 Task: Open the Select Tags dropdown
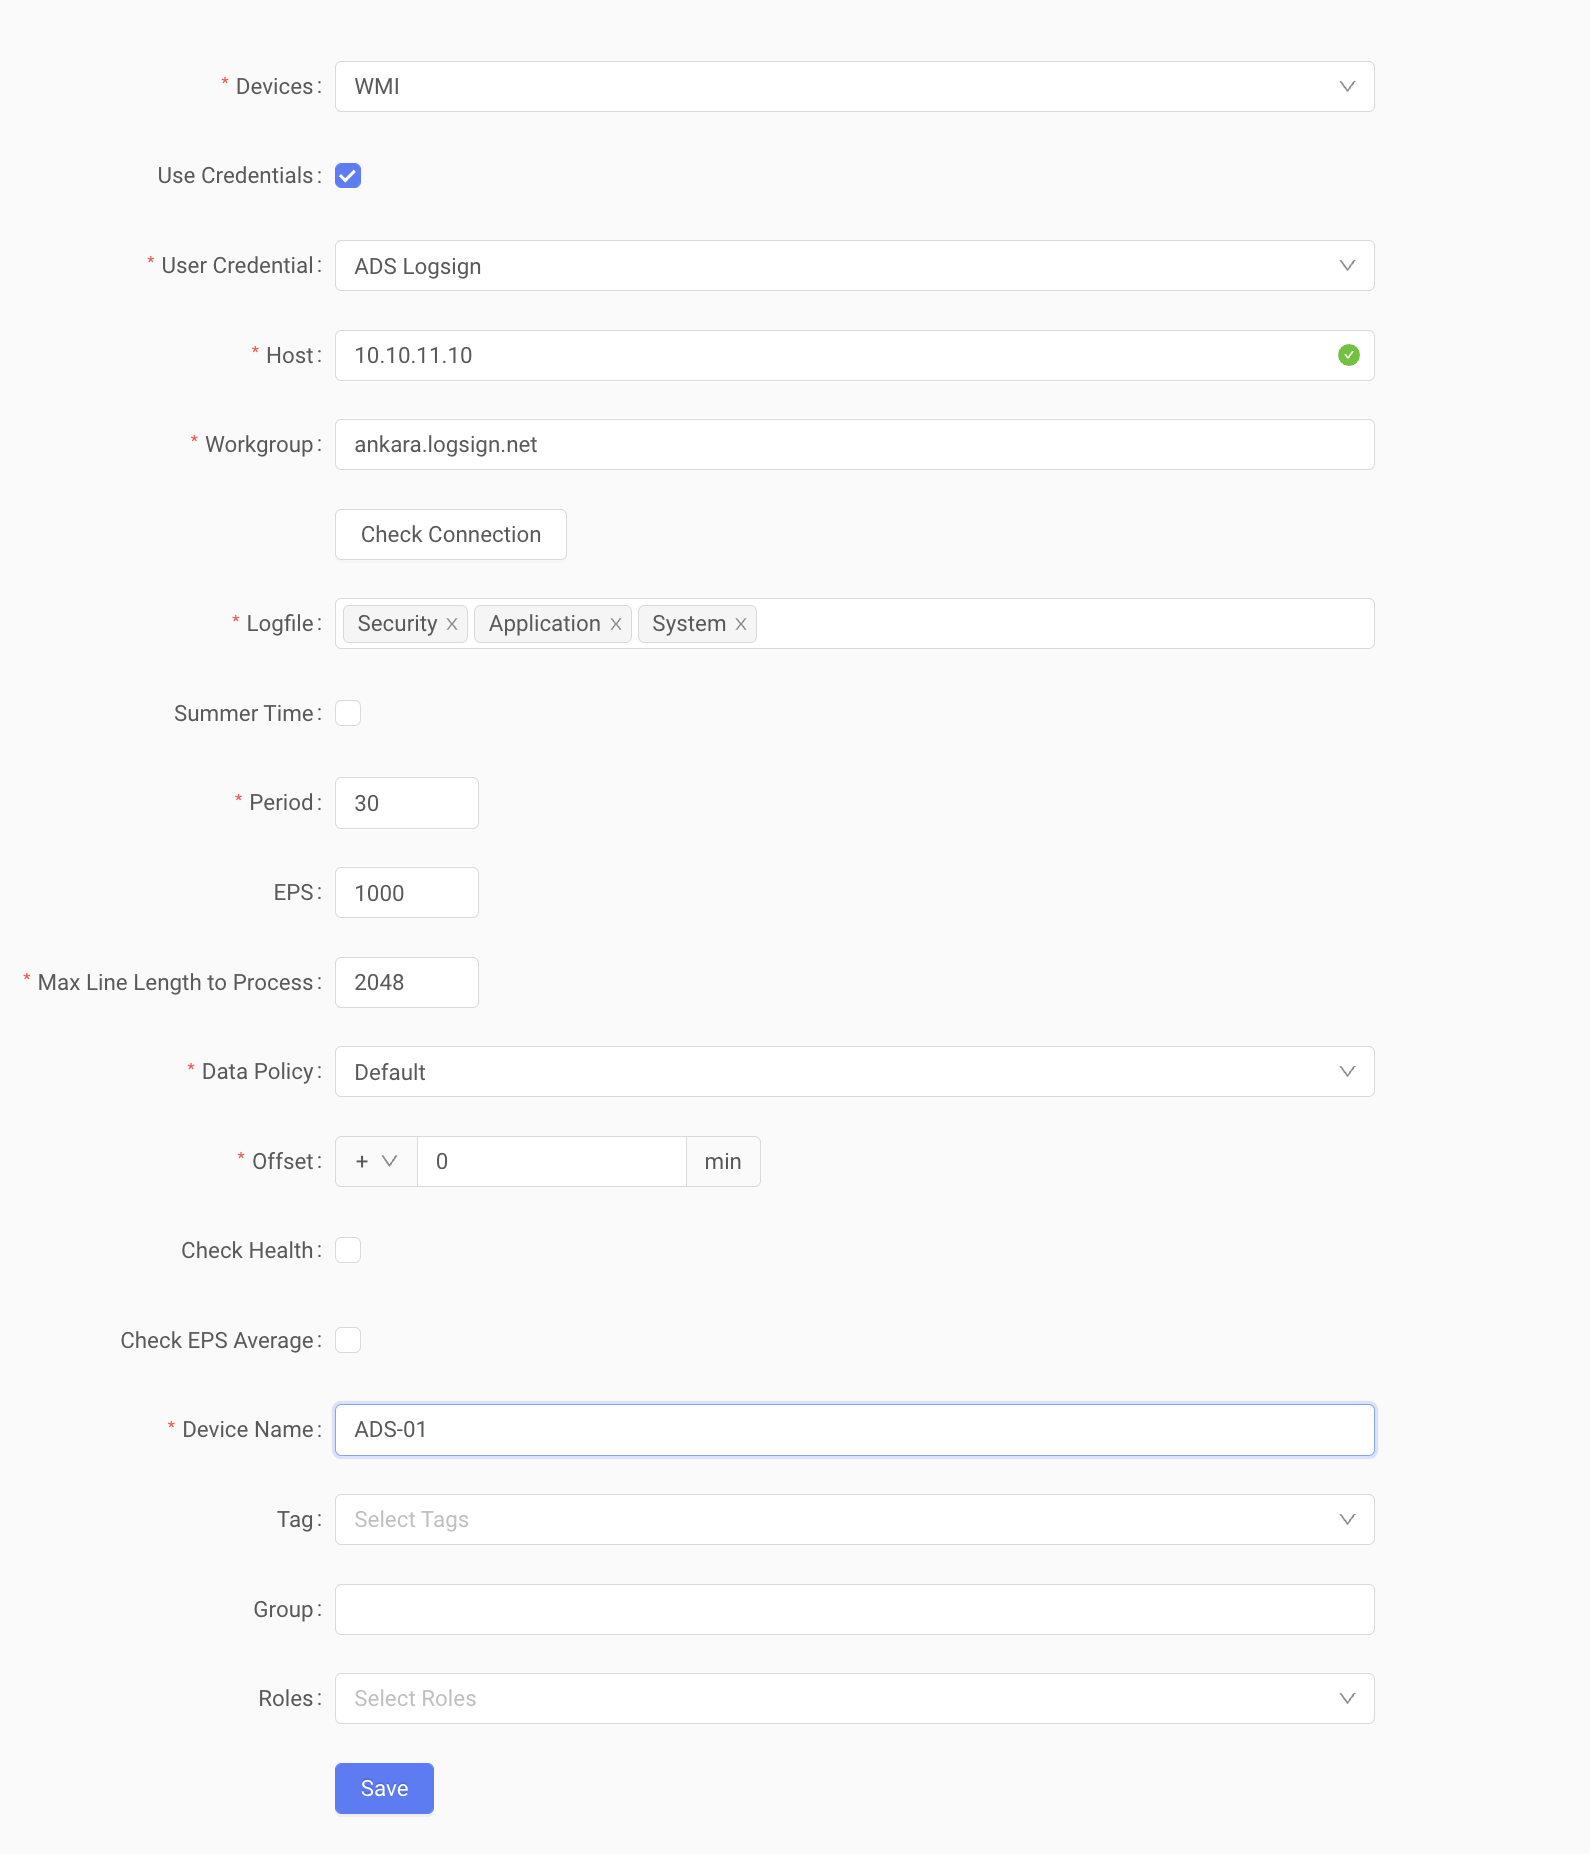[854, 1520]
